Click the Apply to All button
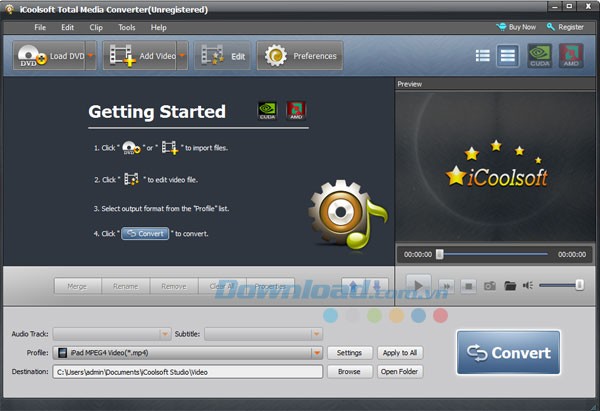The height and width of the screenshot is (411, 600). [400, 353]
